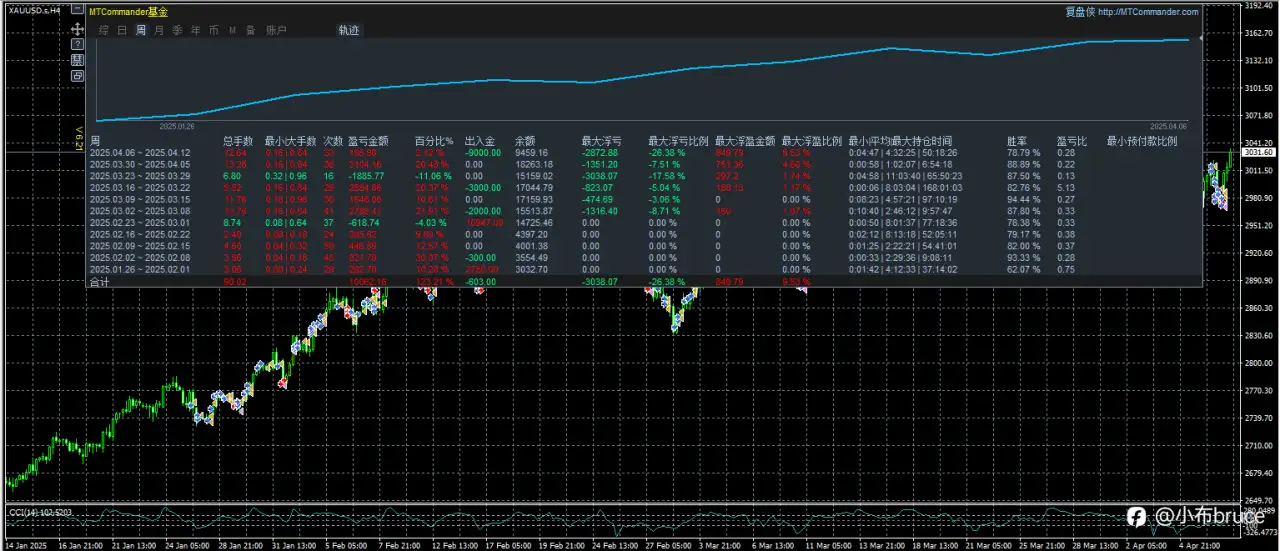Open the 账户 account tab
The height and width of the screenshot is (551, 1280).
click(x=276, y=30)
